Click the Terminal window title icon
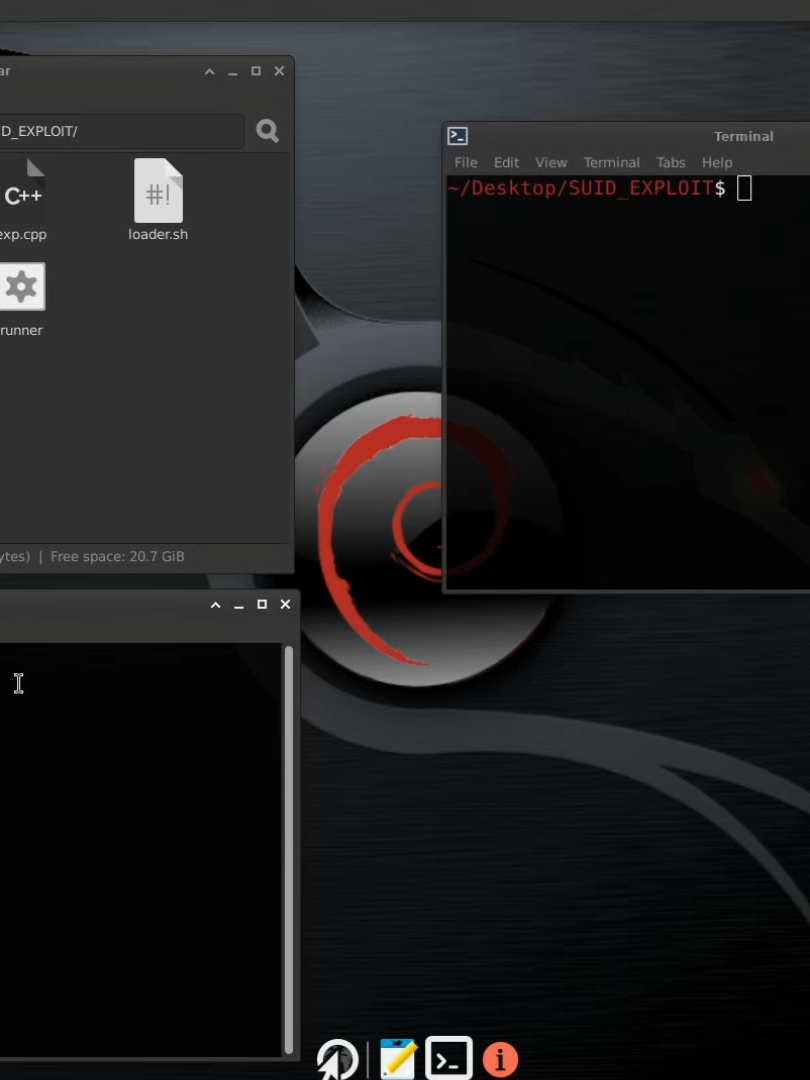The width and height of the screenshot is (810, 1080). 457,136
